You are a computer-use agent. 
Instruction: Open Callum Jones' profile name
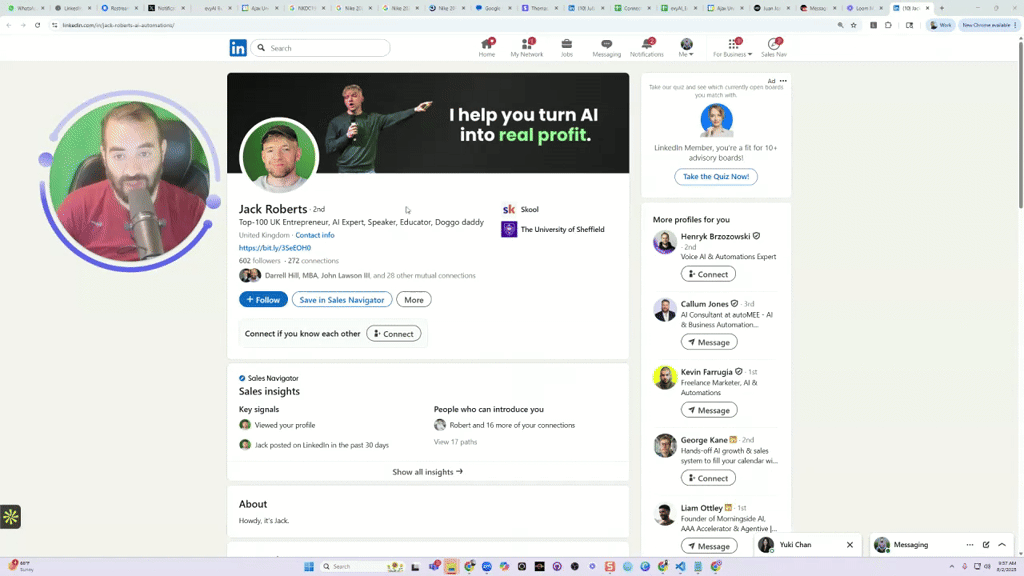point(704,304)
